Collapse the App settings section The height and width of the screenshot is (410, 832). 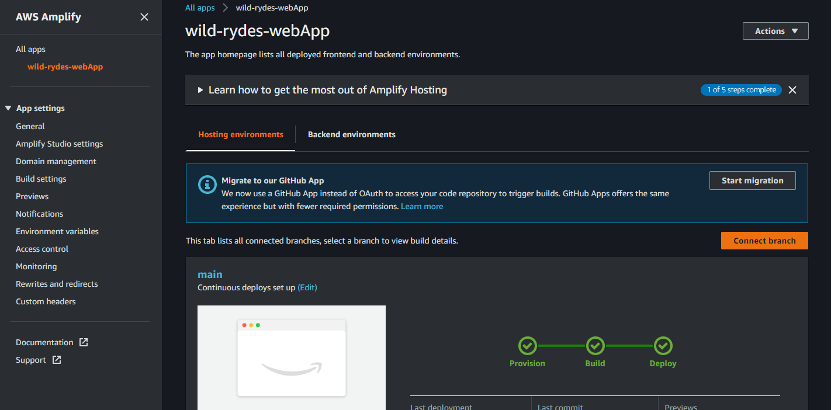[x=8, y=108]
